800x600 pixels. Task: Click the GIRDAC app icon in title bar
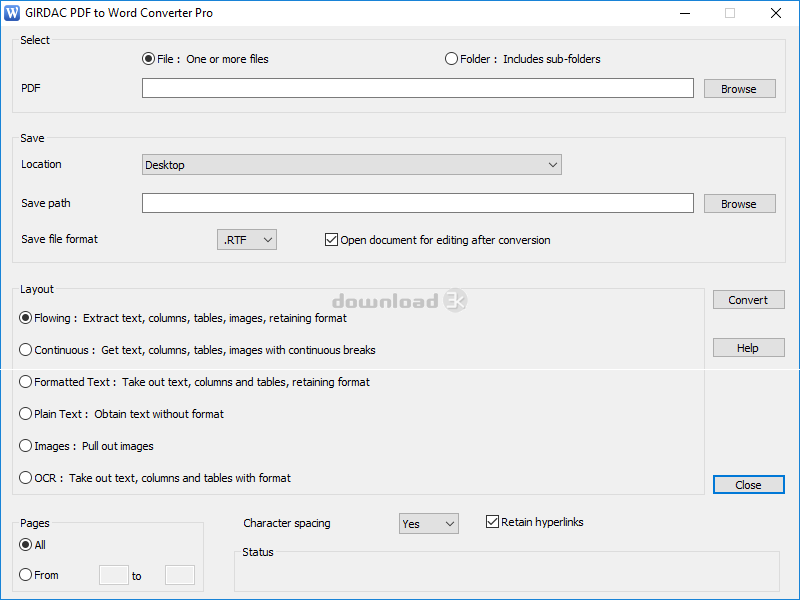point(12,13)
